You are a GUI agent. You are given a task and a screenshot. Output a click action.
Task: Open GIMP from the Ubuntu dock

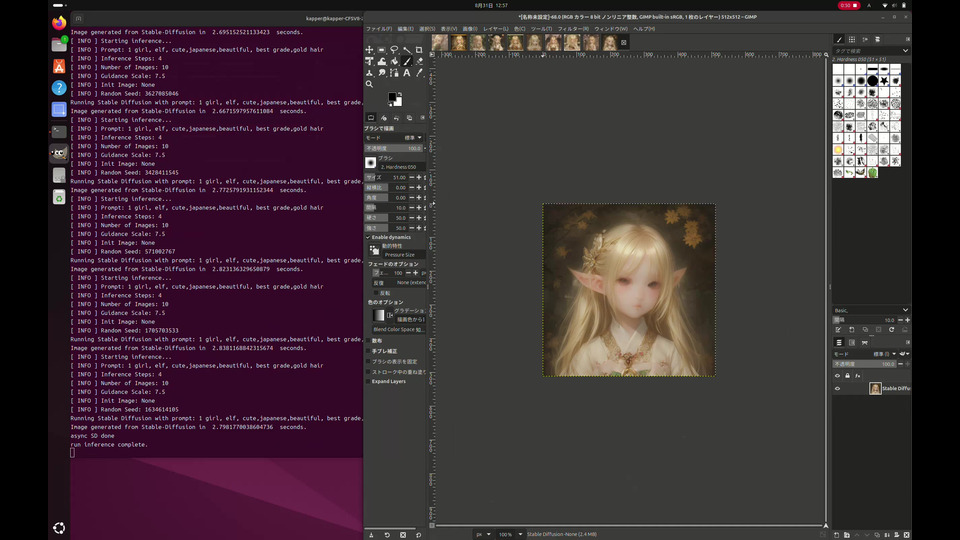59,153
